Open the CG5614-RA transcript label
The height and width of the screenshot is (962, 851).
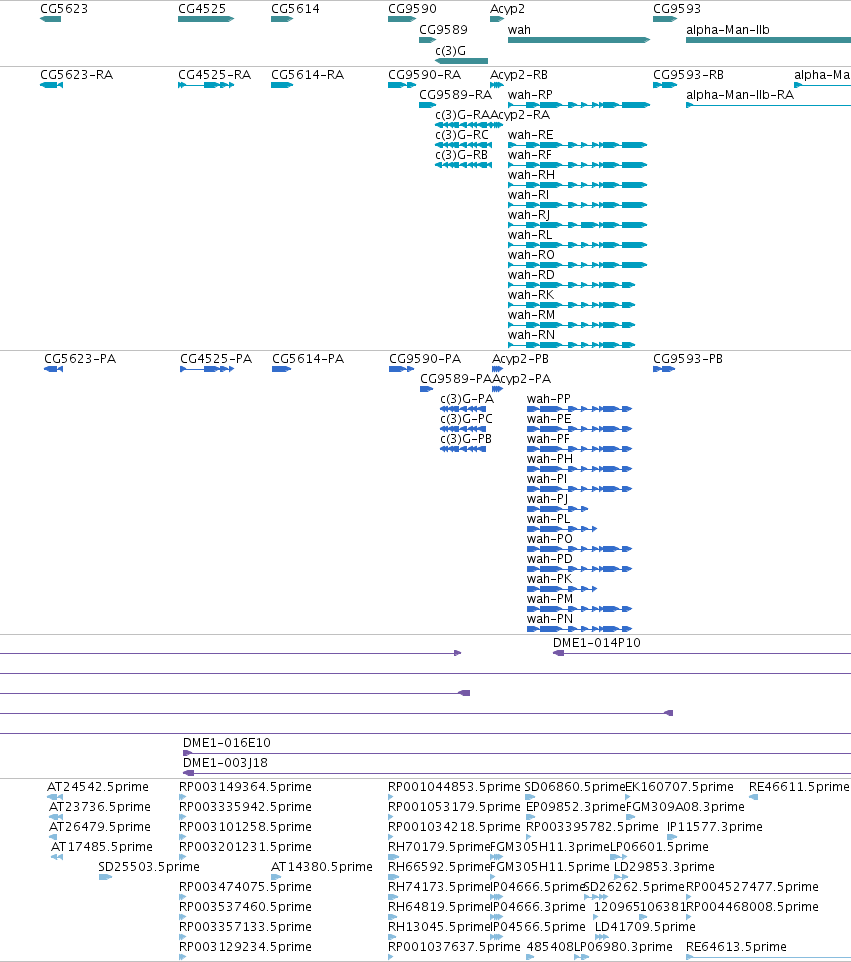(307, 75)
